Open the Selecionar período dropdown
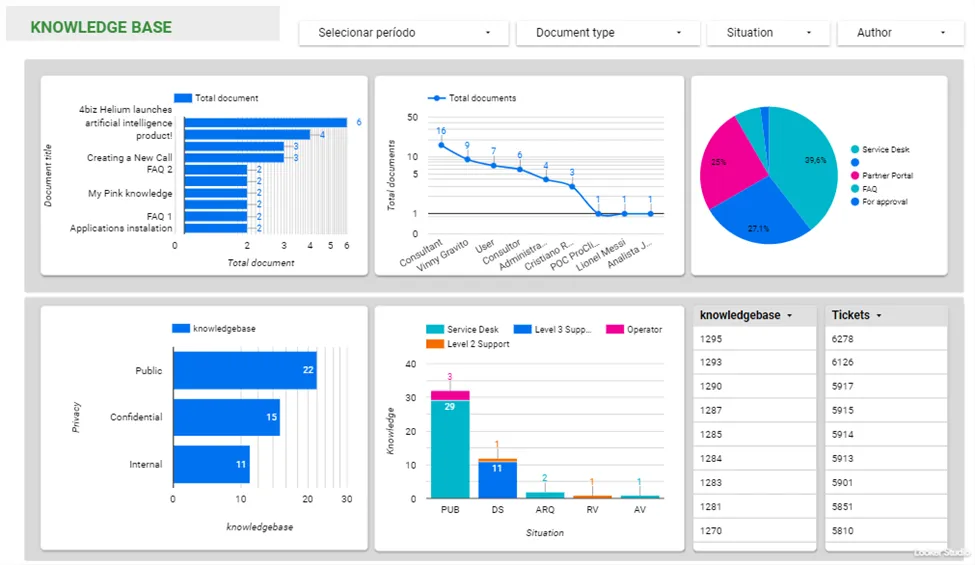 (404, 33)
